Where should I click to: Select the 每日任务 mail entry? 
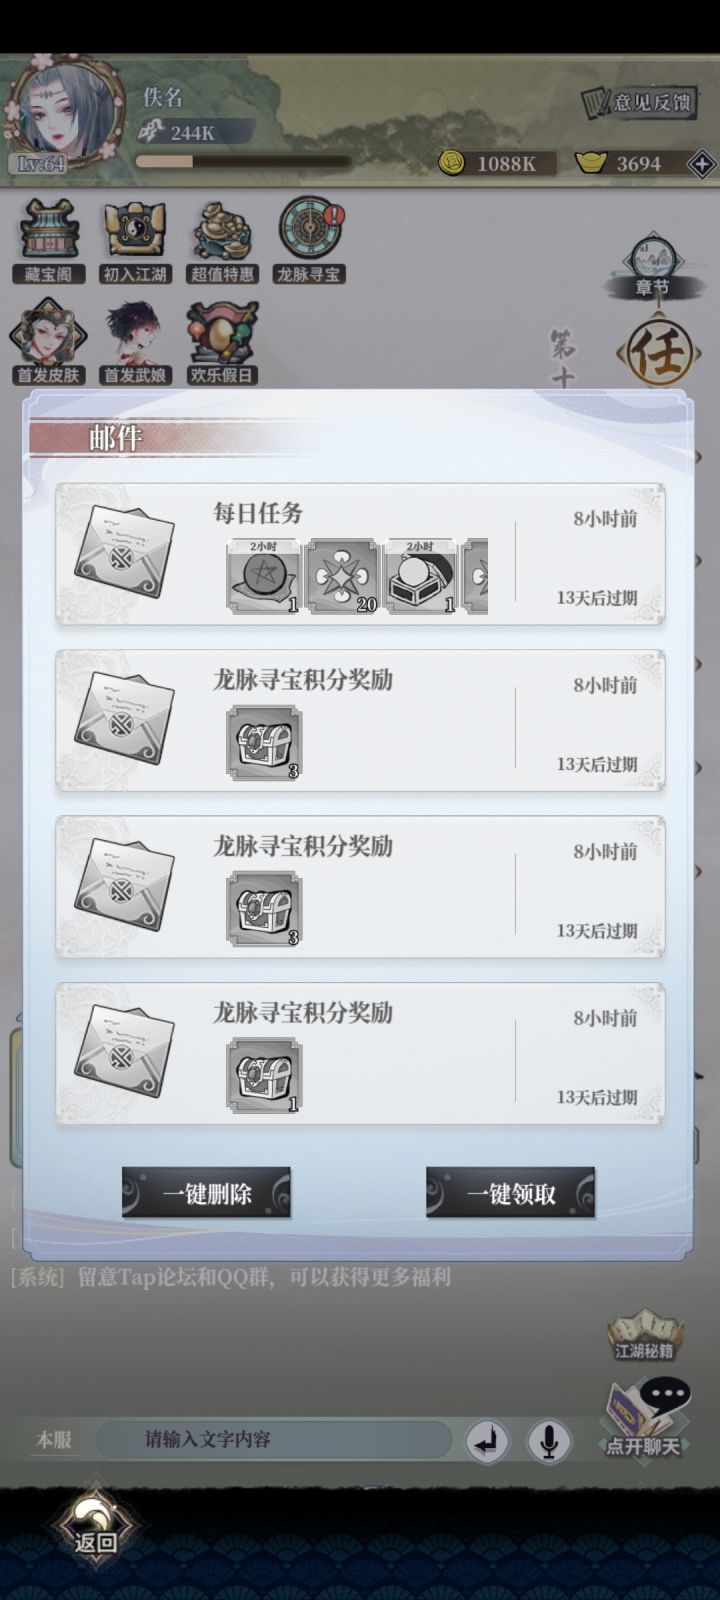[x=360, y=555]
